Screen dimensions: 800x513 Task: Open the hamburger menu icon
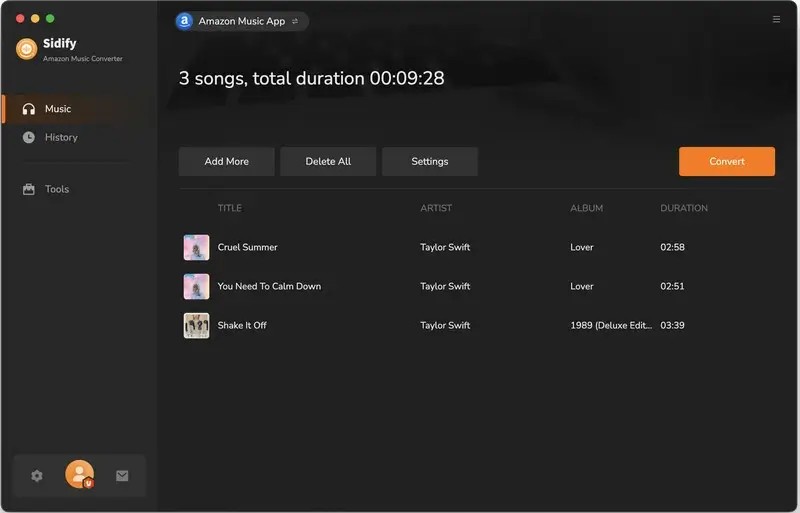click(x=776, y=19)
